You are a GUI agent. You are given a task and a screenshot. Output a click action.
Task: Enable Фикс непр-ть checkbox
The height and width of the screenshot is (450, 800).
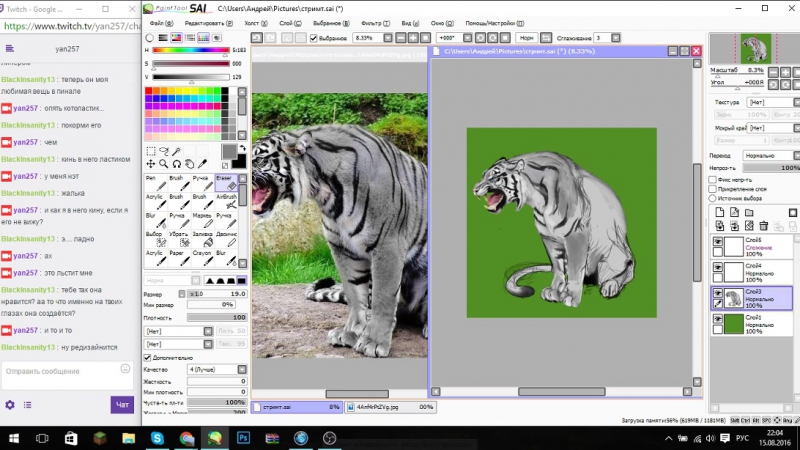713,180
